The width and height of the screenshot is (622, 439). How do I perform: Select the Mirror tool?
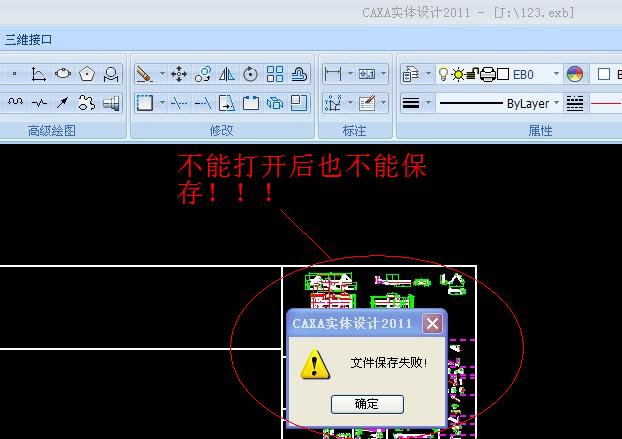point(227,74)
